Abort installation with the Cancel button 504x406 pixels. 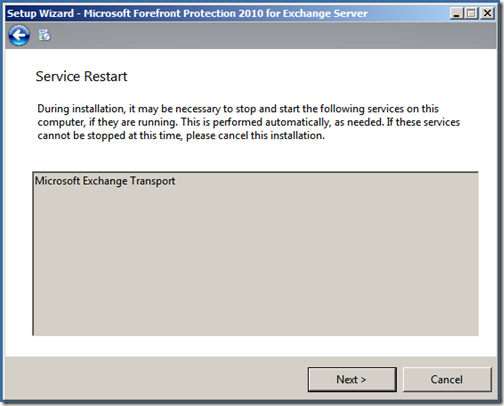[447, 379]
